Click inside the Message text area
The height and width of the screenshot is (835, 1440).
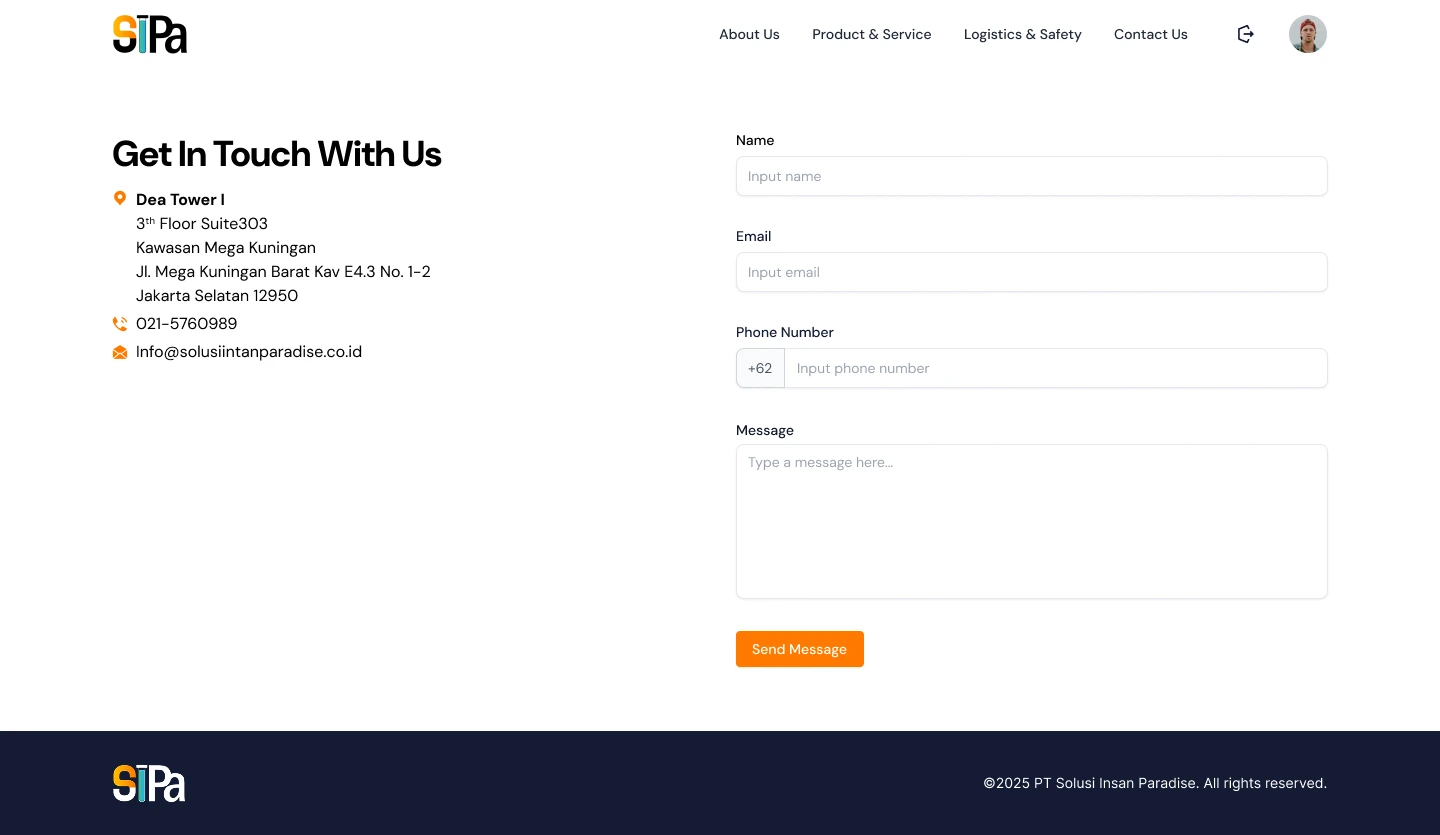click(1031, 521)
